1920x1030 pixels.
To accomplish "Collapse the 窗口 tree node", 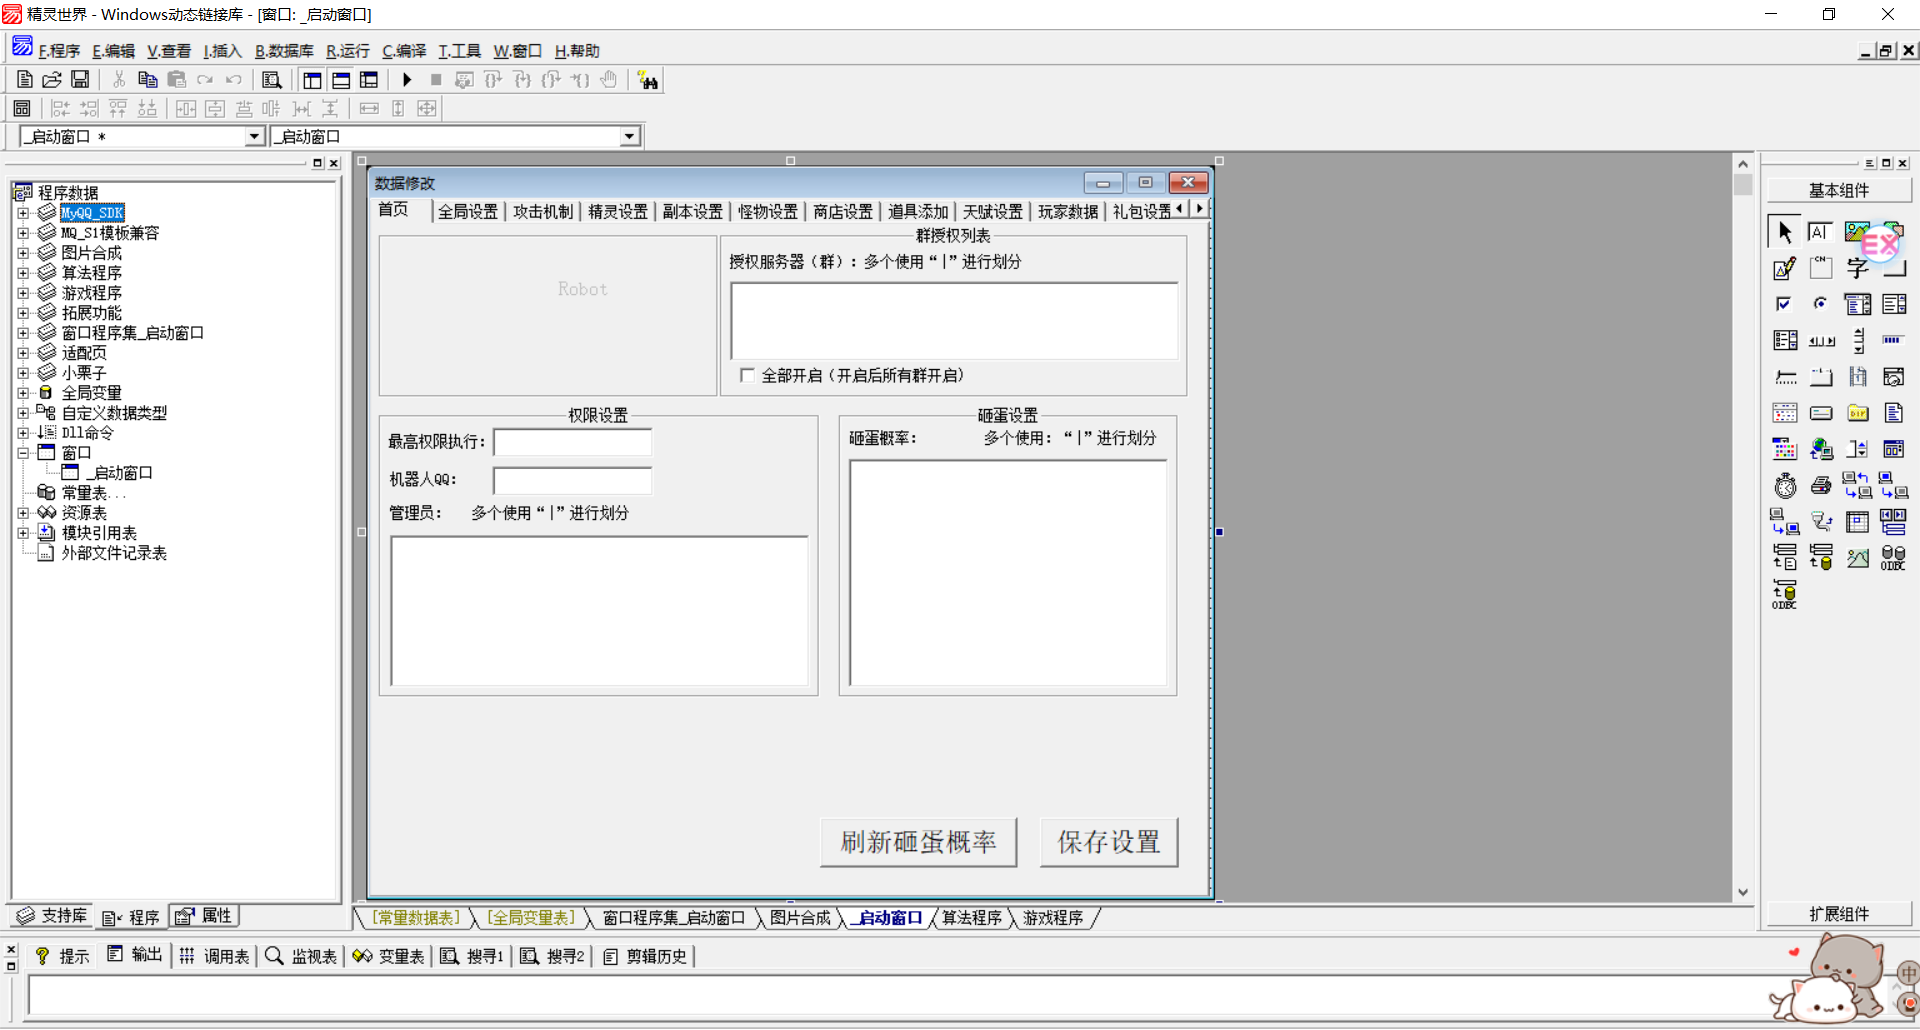I will coord(23,453).
